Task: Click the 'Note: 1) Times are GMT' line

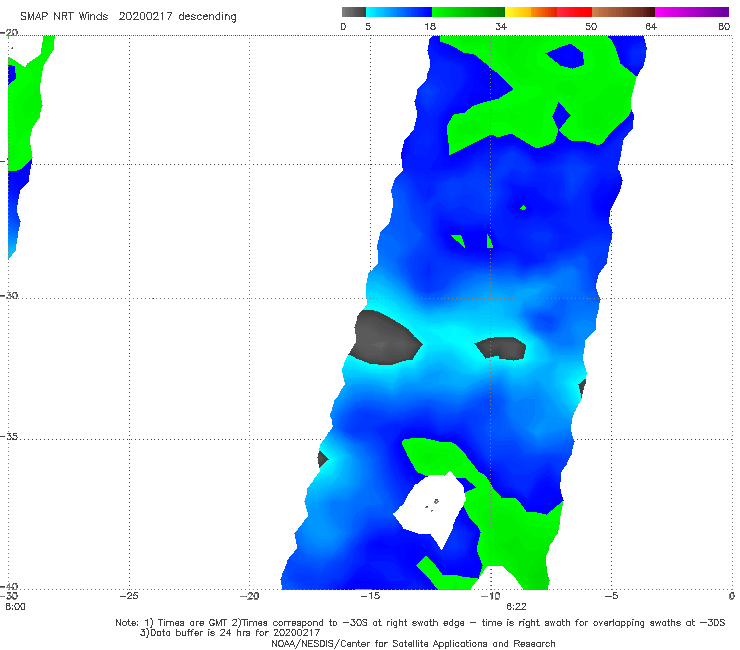Action: pyautogui.click(x=420, y=623)
